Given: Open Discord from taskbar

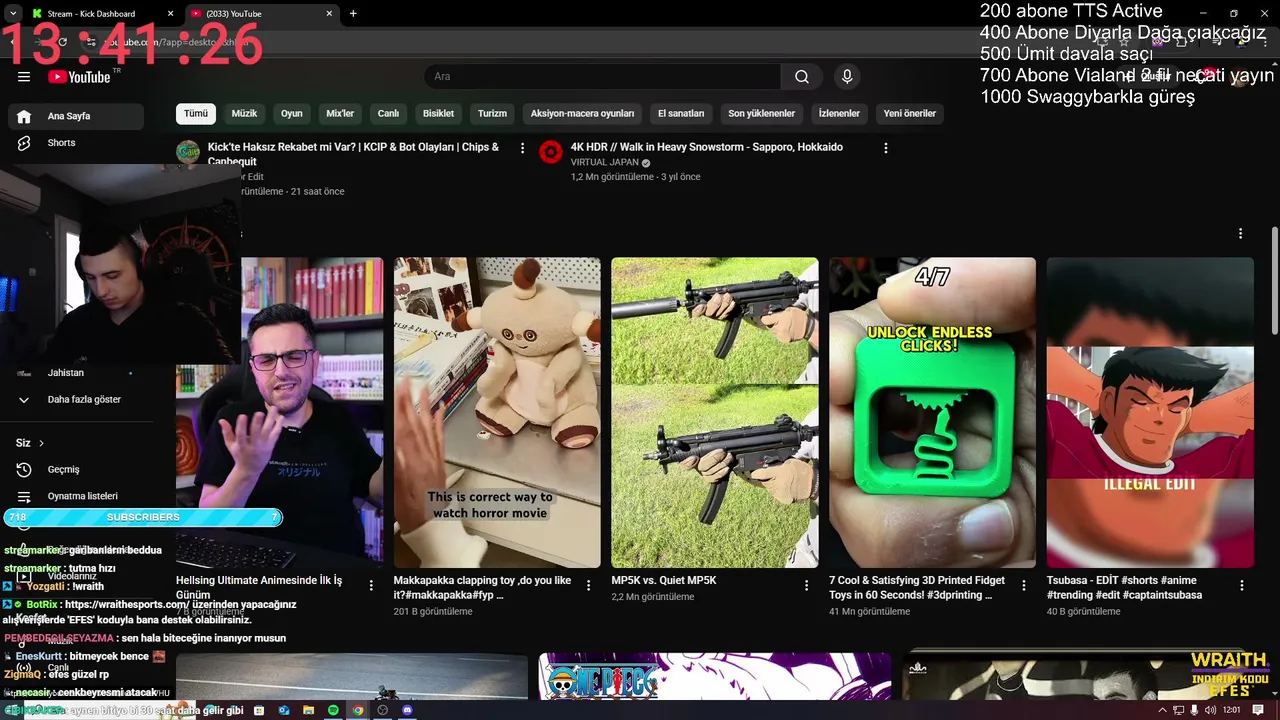Looking at the screenshot, I should pos(407,710).
